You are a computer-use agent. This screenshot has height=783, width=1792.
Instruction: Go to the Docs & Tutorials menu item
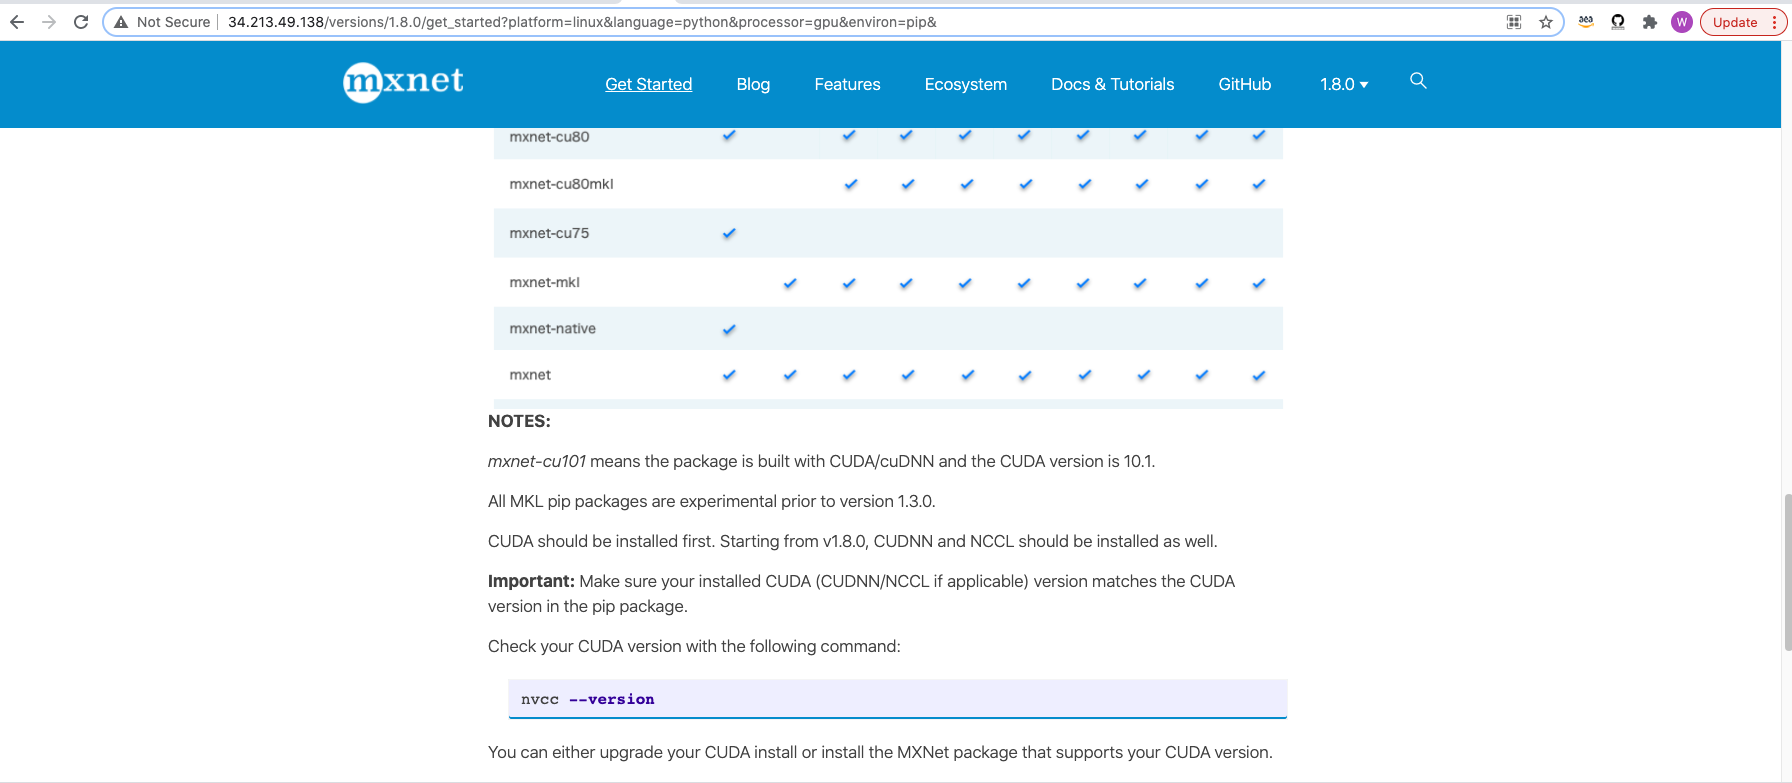[x=1112, y=85]
